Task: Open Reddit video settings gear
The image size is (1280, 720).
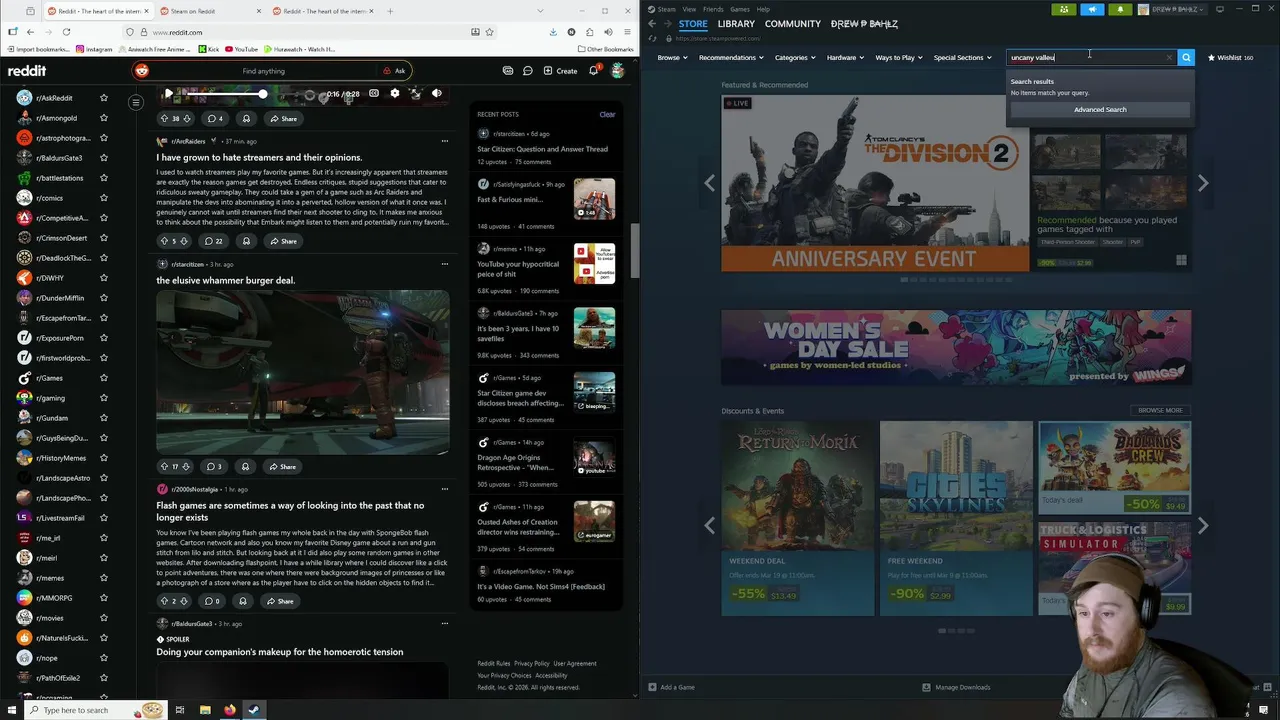Action: coord(394,93)
